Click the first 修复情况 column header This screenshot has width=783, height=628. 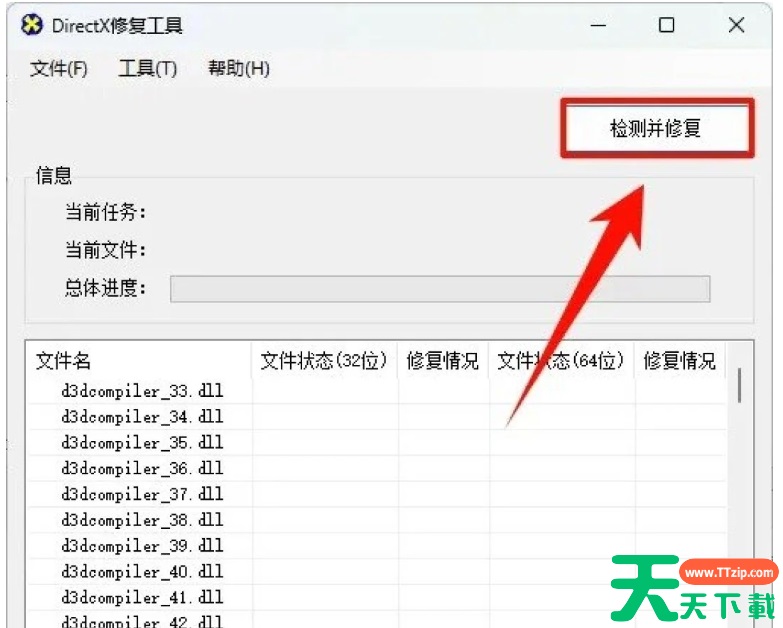click(x=442, y=361)
